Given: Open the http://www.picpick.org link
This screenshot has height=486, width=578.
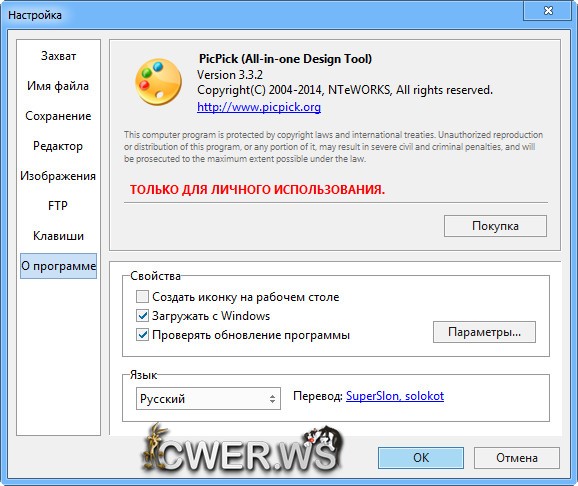Looking at the screenshot, I should tap(259, 107).
